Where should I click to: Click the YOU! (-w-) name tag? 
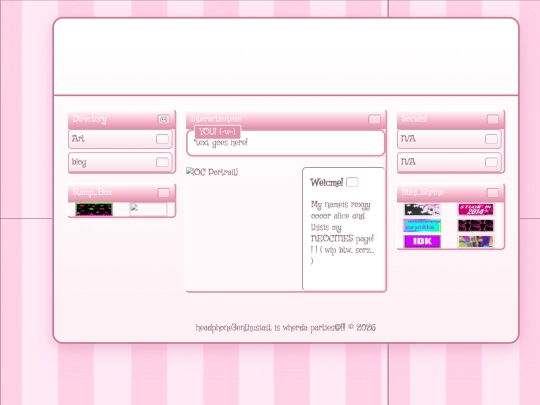217,132
